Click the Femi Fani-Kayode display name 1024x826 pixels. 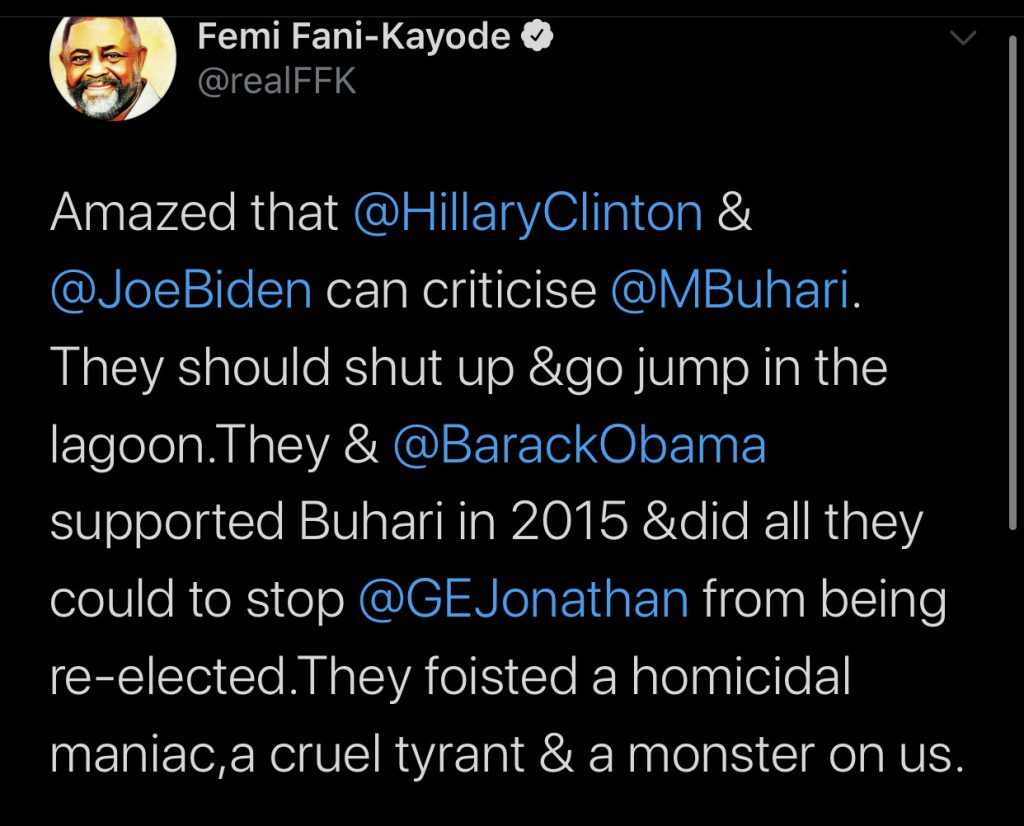click(355, 38)
